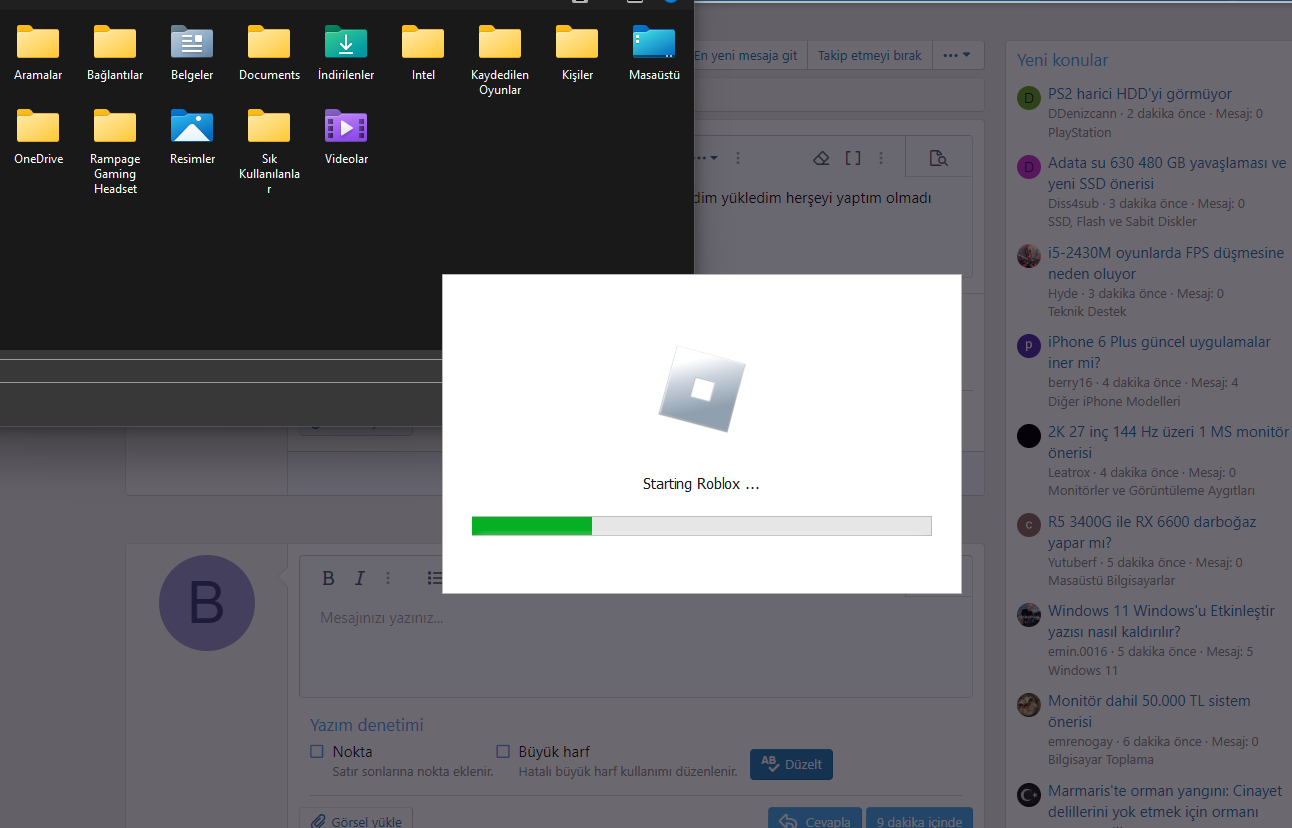The image size is (1292, 828).
Task: Click Diss4sub's purple D avatar
Action: point(1029,167)
